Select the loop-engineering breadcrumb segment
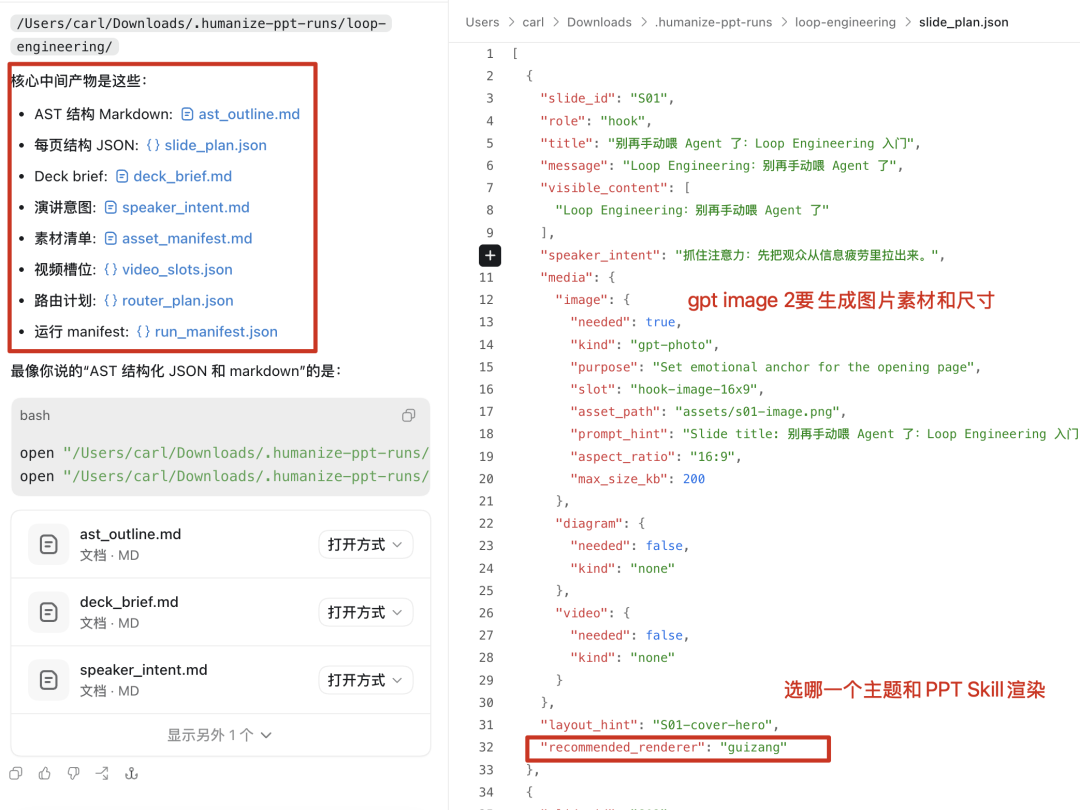 coord(845,22)
